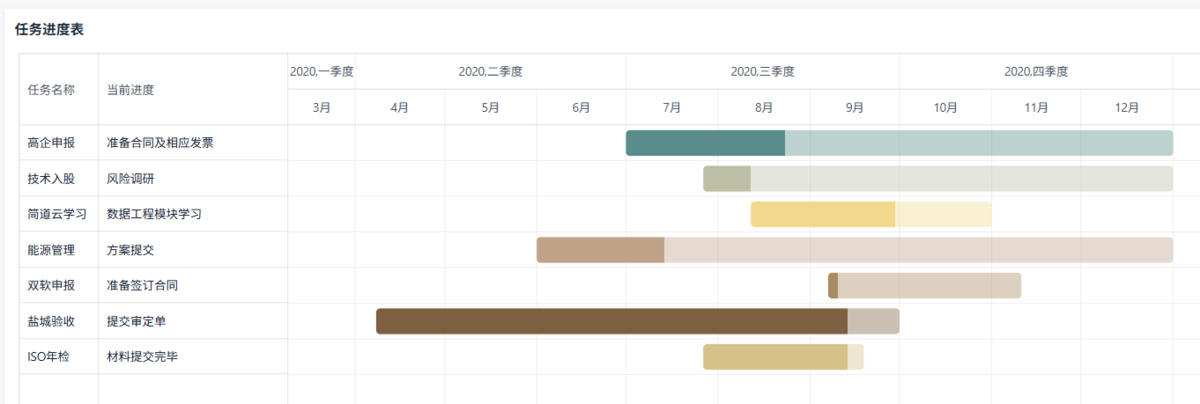Click the 9月 month header
Screen dimensions: 1200x404
[855, 107]
